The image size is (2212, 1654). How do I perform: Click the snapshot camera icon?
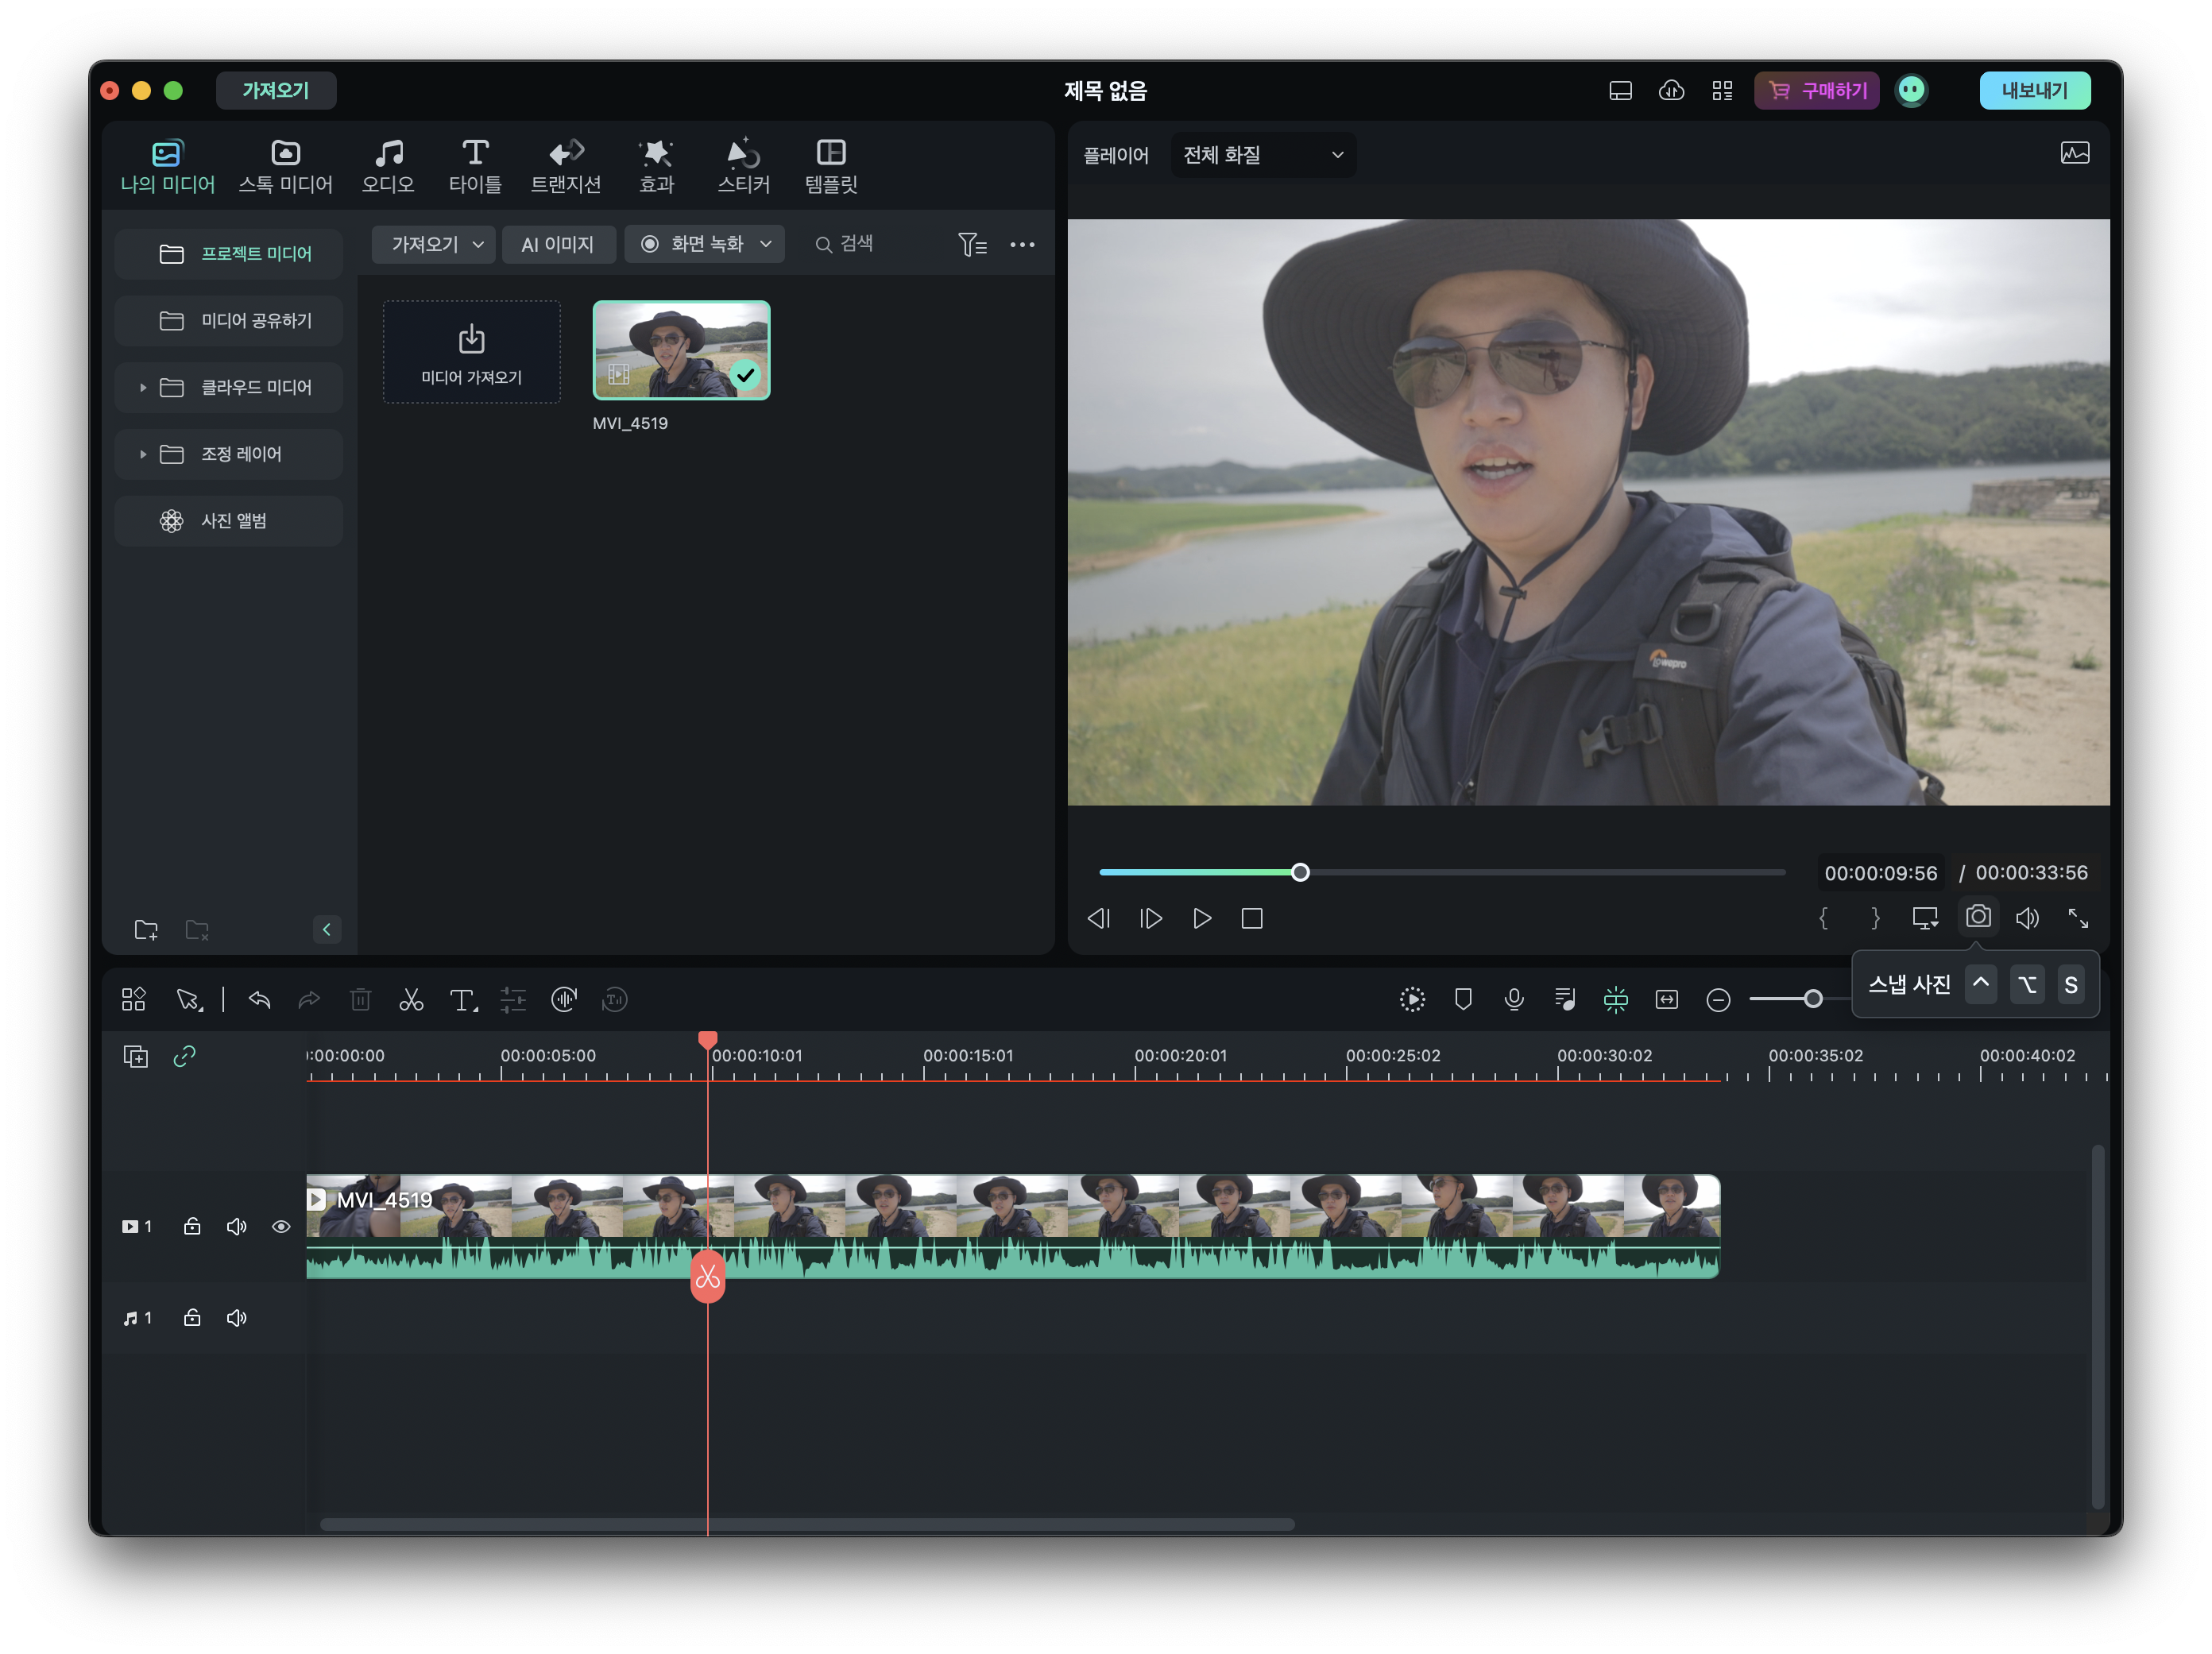1977,917
